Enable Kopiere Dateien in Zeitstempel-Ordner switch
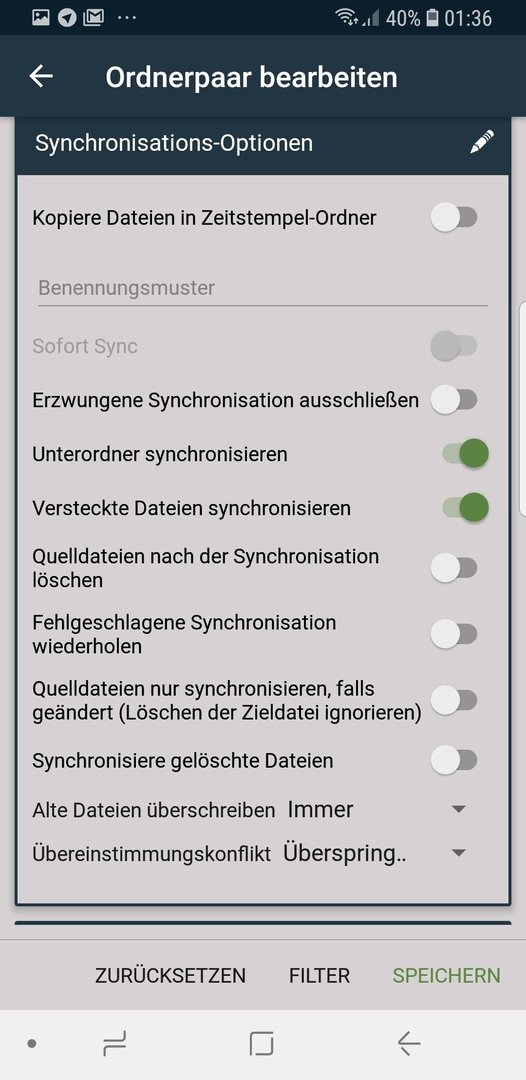The image size is (526, 1080). point(454,218)
